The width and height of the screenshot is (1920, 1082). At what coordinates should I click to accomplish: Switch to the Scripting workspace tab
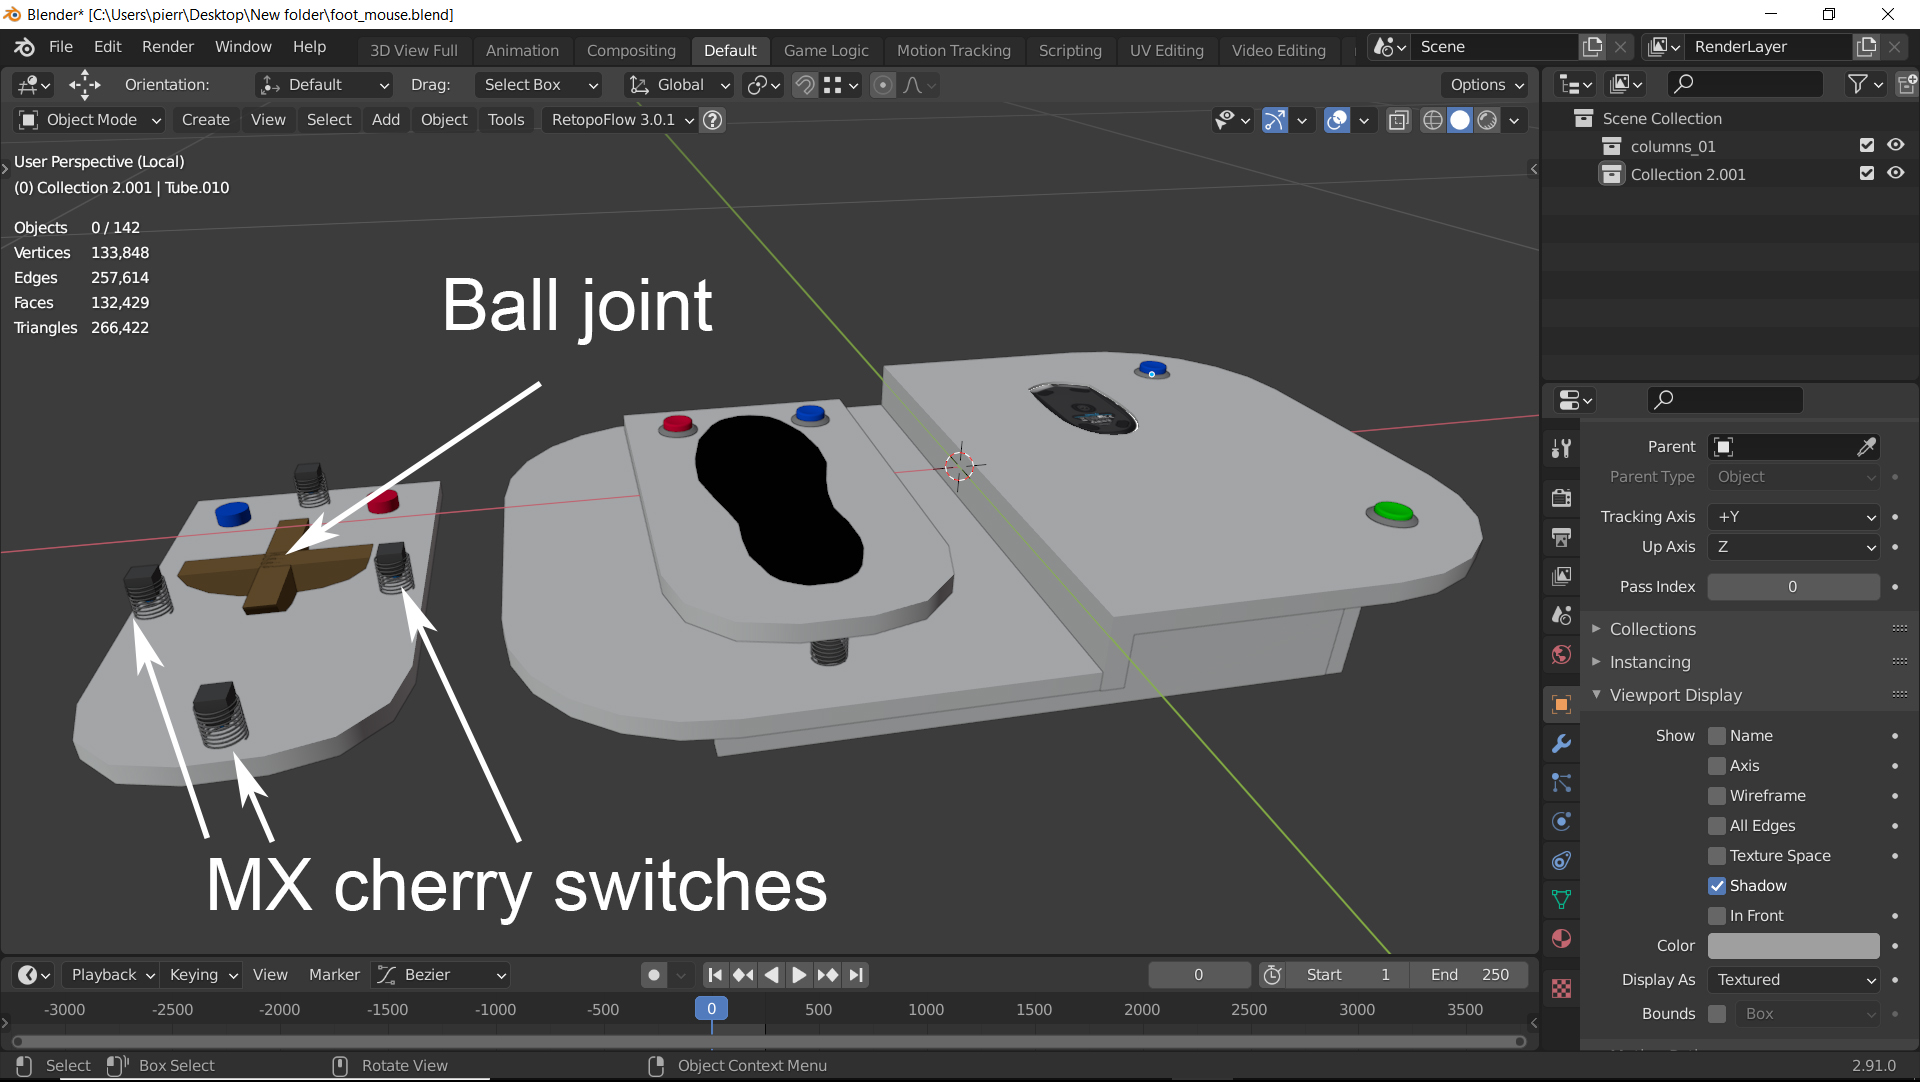pos(1070,50)
